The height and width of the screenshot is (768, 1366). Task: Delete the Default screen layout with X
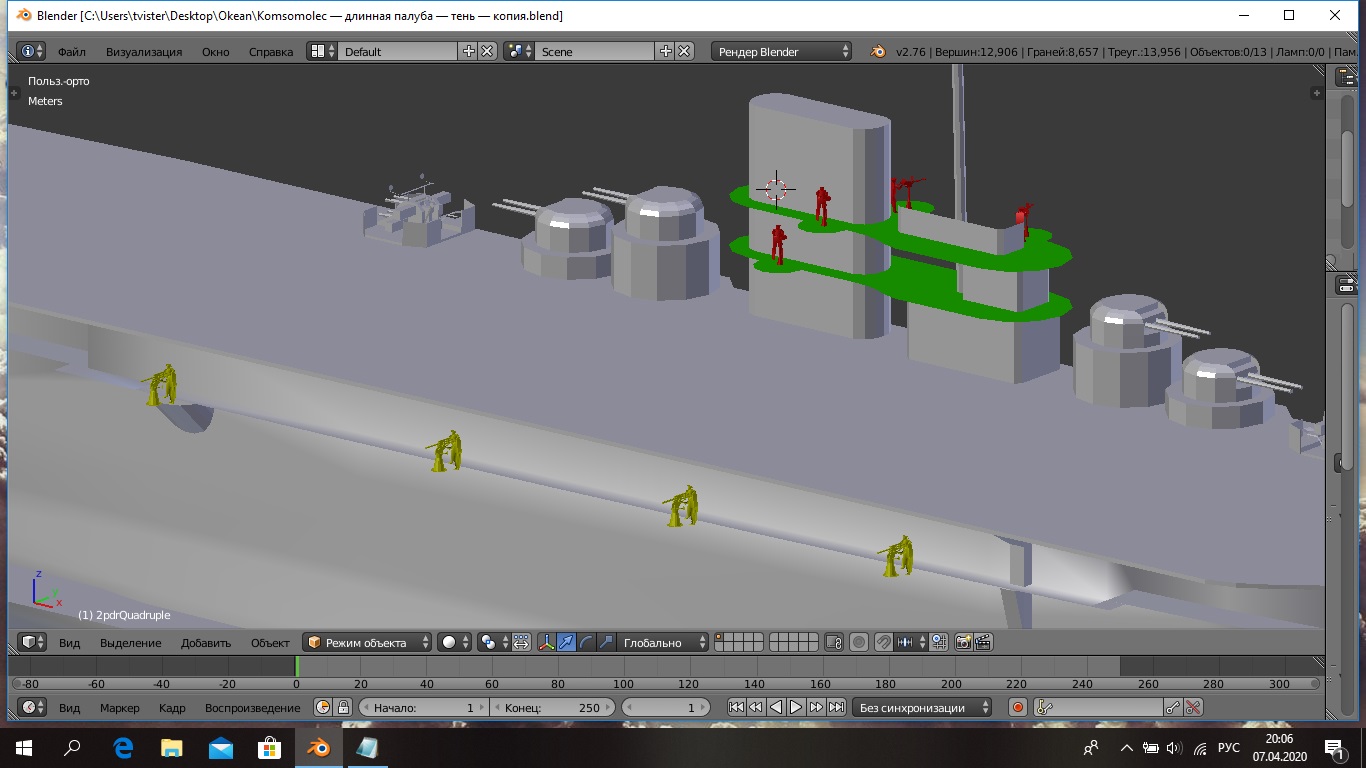coord(487,51)
